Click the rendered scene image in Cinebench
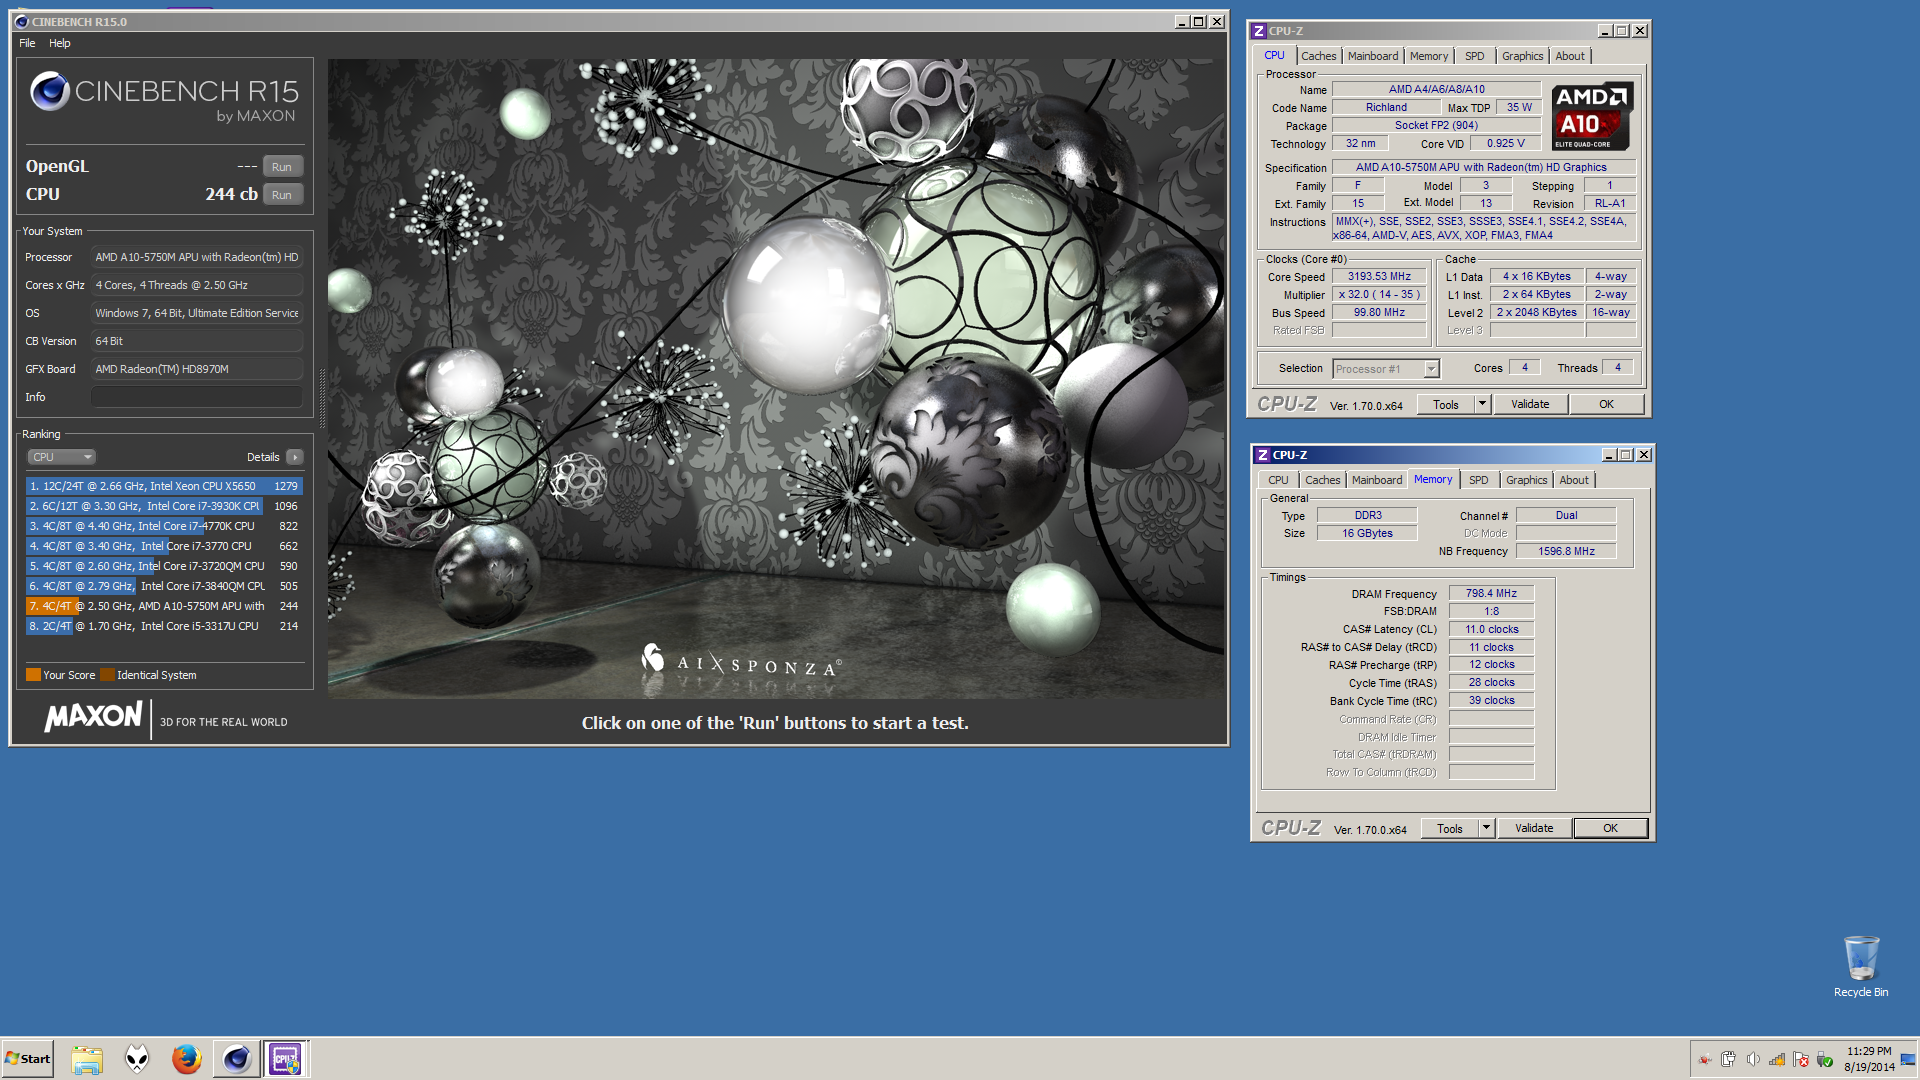Image resolution: width=1920 pixels, height=1080 pixels. pyautogui.click(x=776, y=378)
